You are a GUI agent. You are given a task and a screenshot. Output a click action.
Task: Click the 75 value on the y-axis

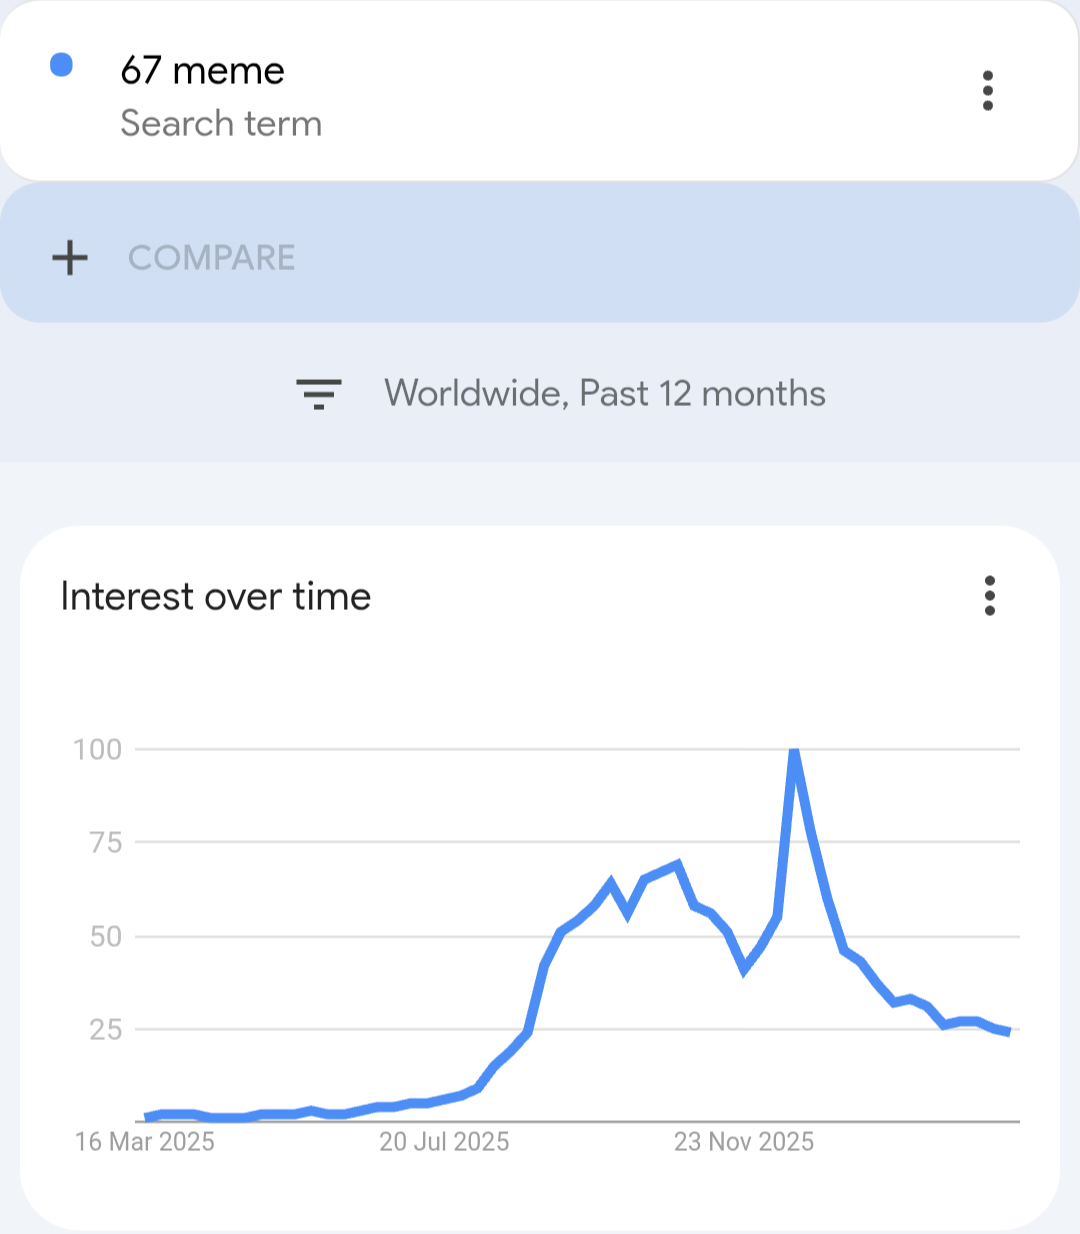[106, 843]
